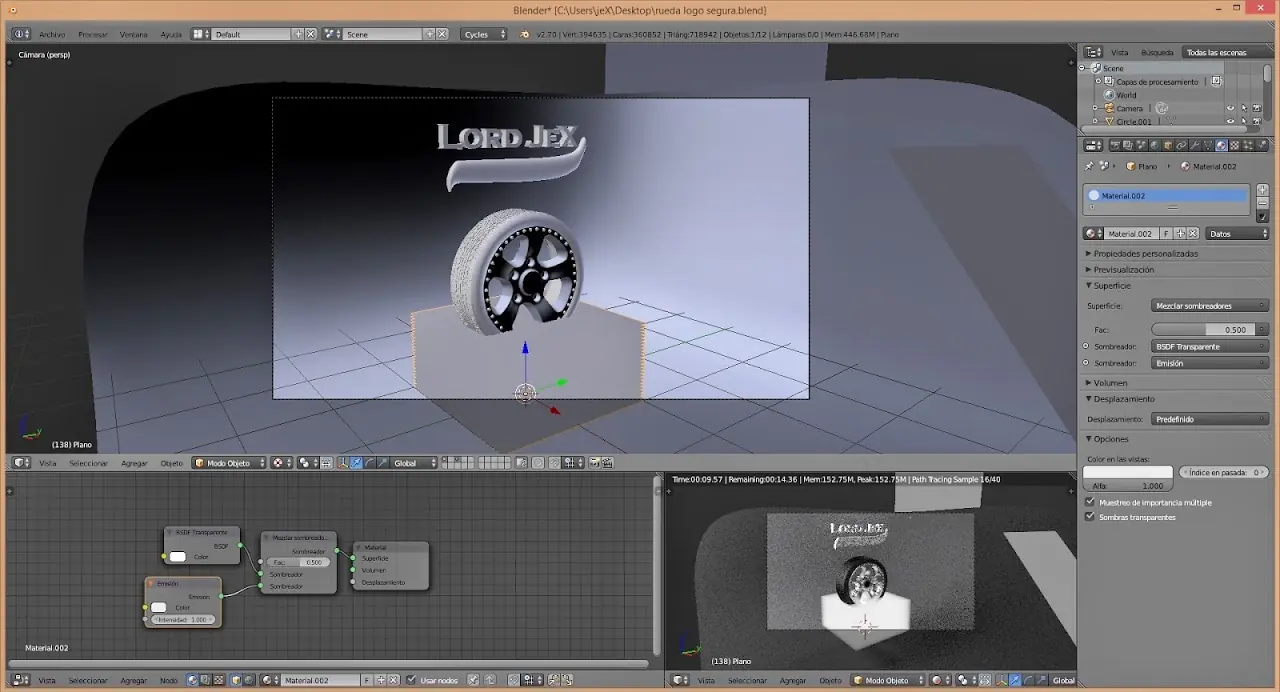Click the pin icon in properties breadcrumb
Screen dimensions: 1280x692
pos(1089,166)
